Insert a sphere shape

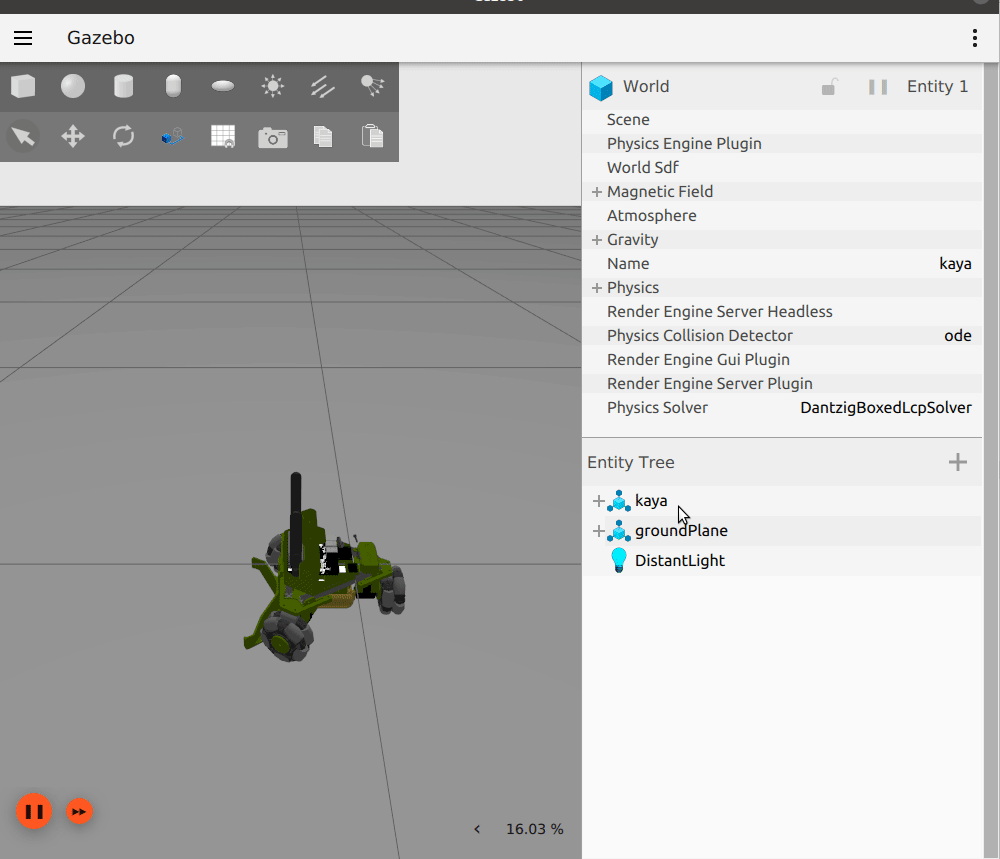pyautogui.click(x=73, y=86)
